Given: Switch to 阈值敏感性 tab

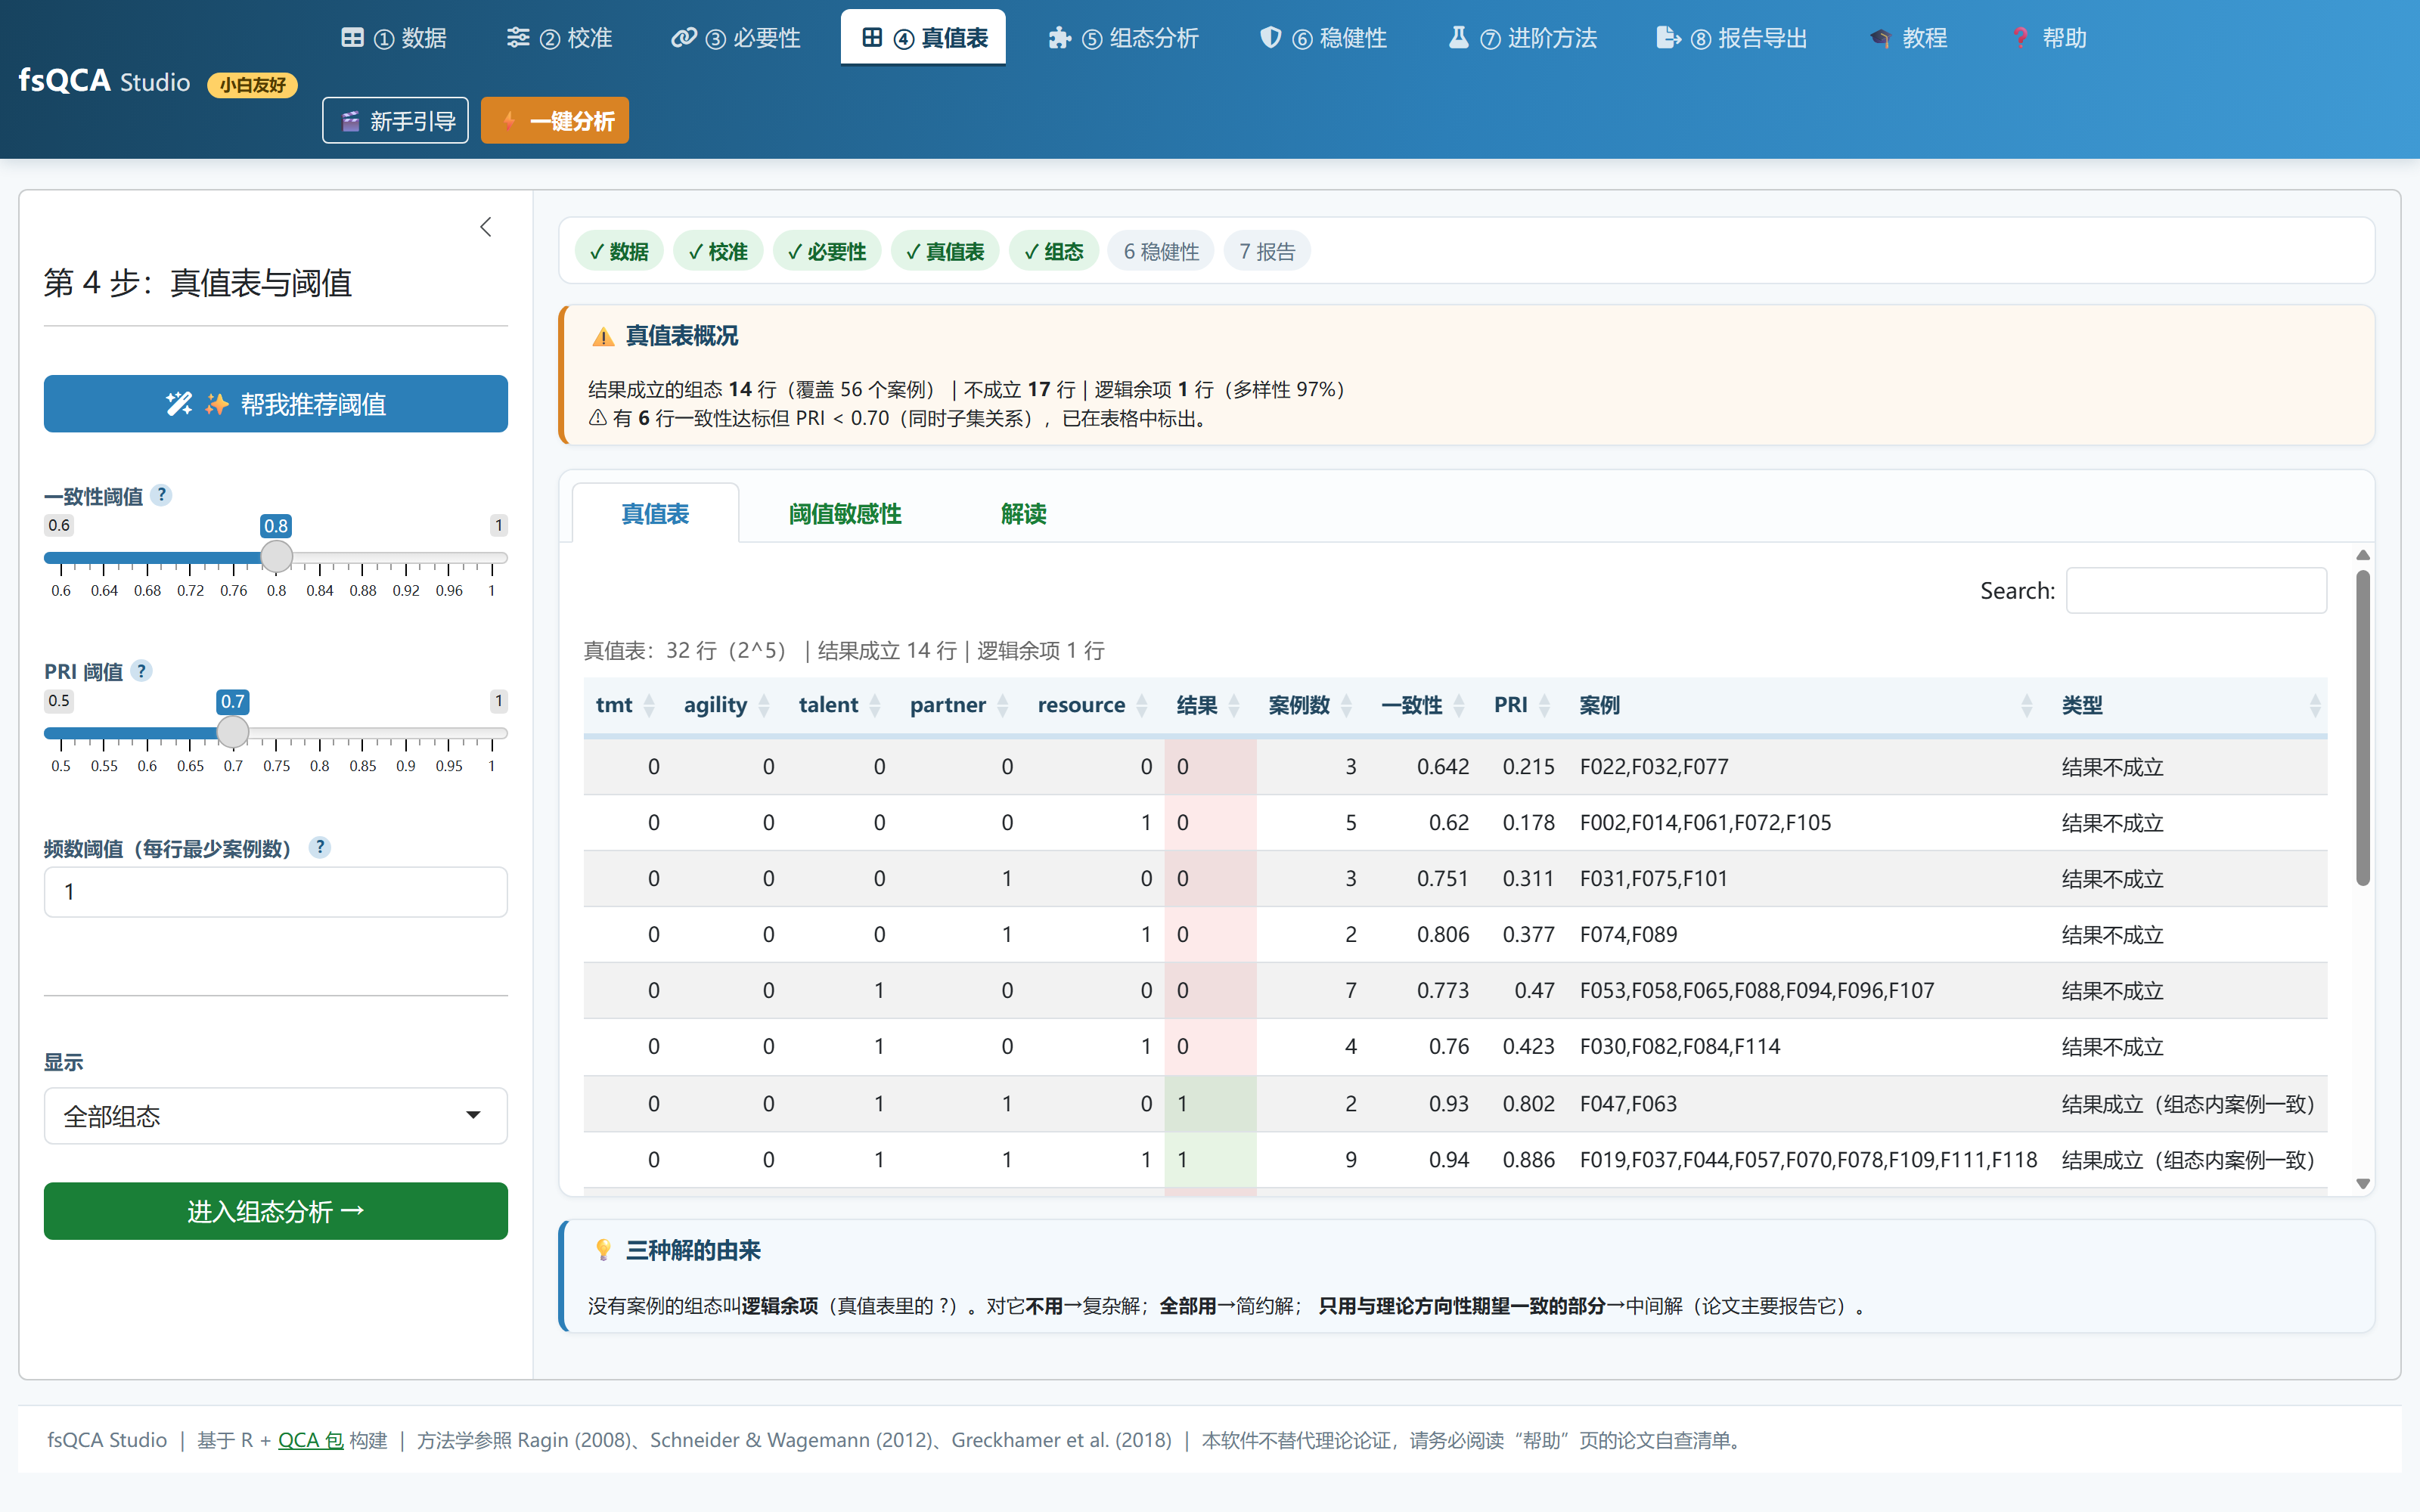Looking at the screenshot, I should pos(845,514).
